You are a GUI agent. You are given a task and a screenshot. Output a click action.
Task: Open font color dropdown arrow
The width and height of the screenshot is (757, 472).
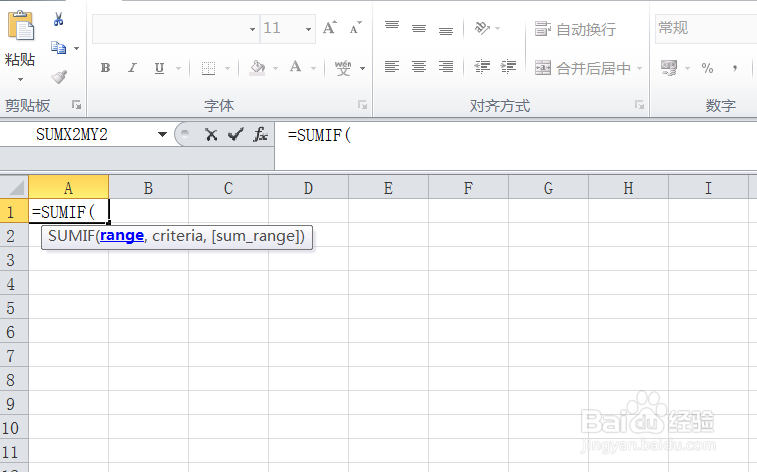313,69
